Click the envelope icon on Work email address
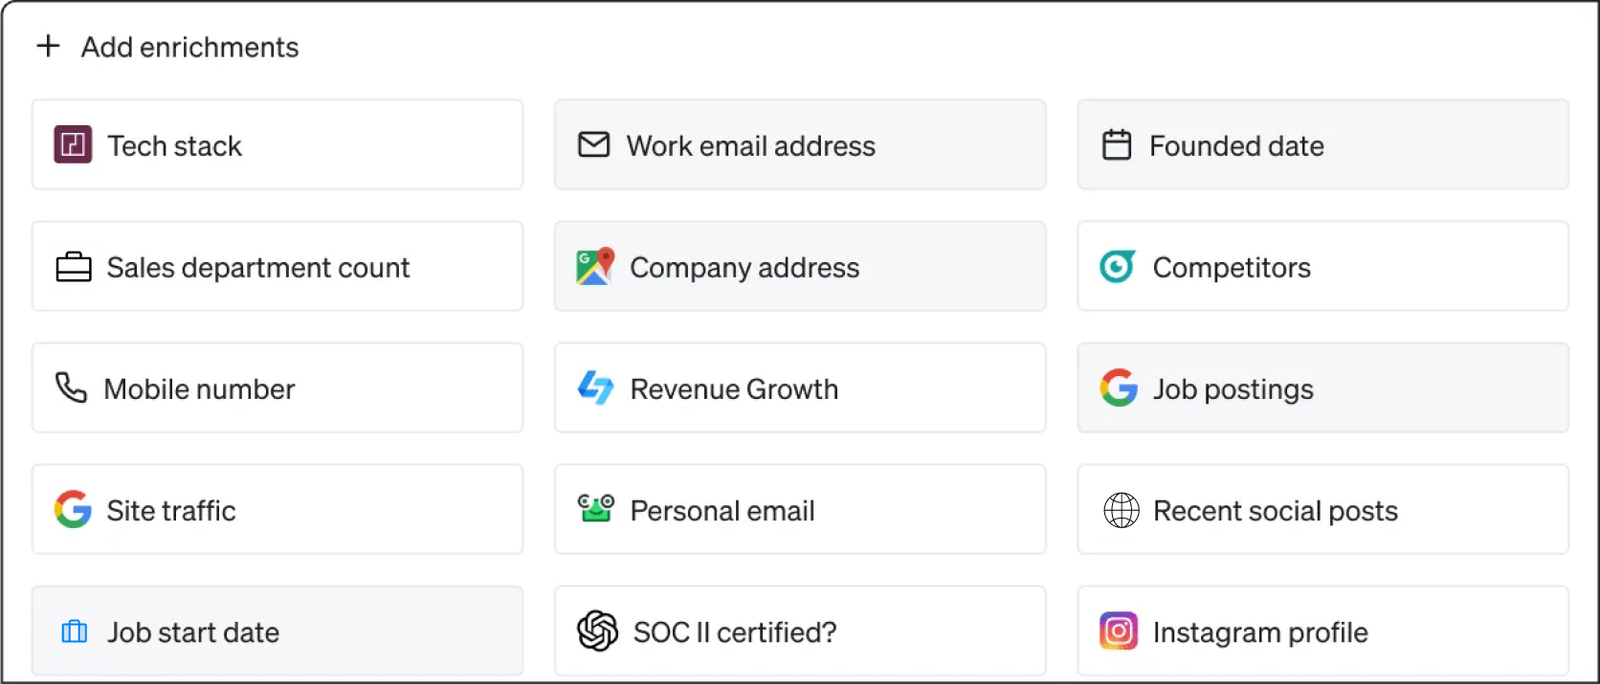This screenshot has width=1600, height=684. tap(593, 145)
